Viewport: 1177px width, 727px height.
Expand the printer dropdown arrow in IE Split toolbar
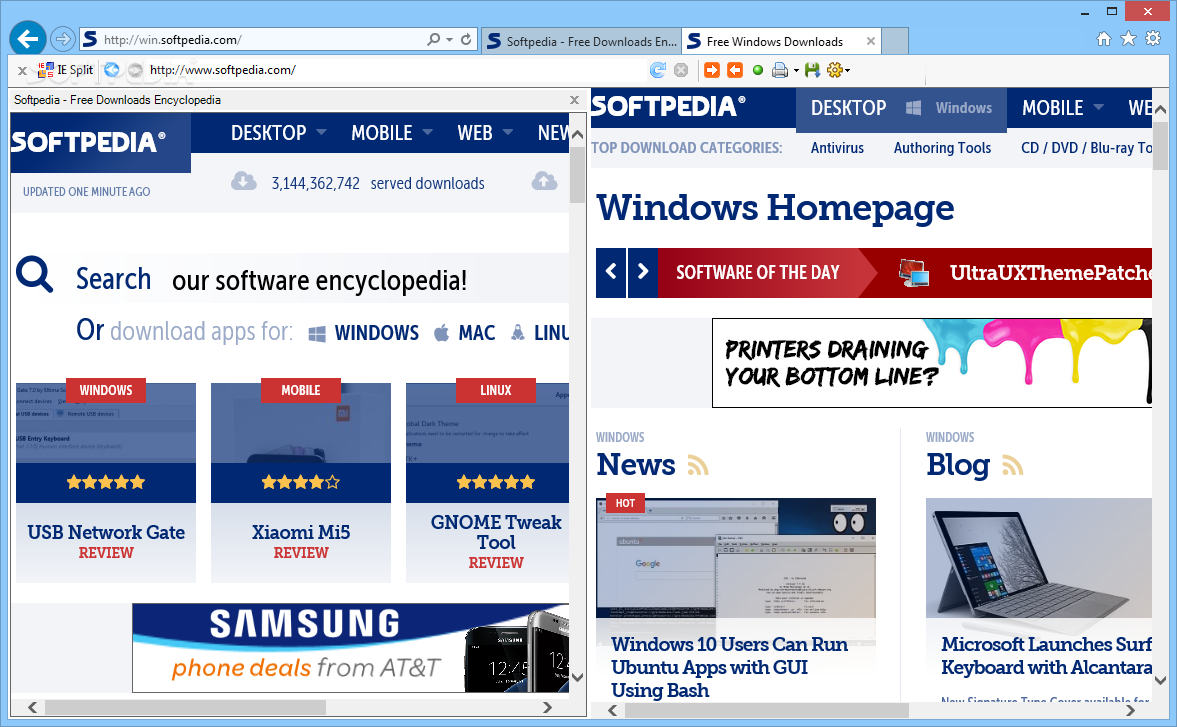coord(796,71)
